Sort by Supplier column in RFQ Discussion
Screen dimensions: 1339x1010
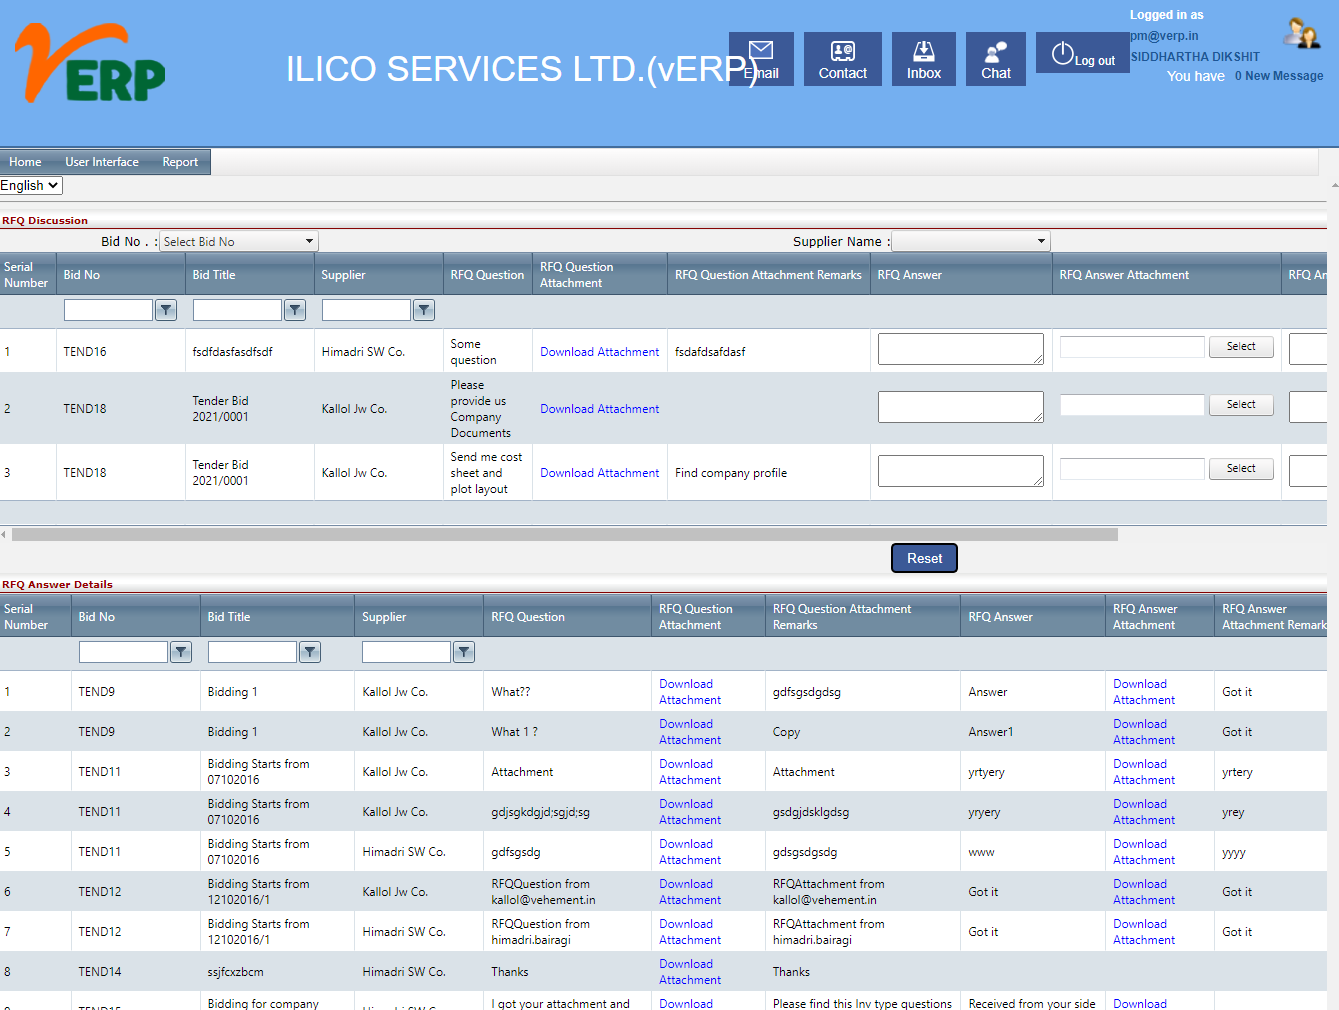pyautogui.click(x=343, y=275)
